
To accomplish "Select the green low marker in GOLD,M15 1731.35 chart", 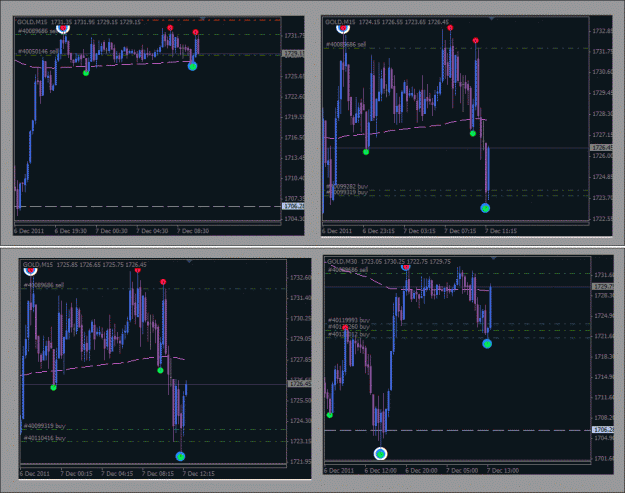I will point(86,73).
